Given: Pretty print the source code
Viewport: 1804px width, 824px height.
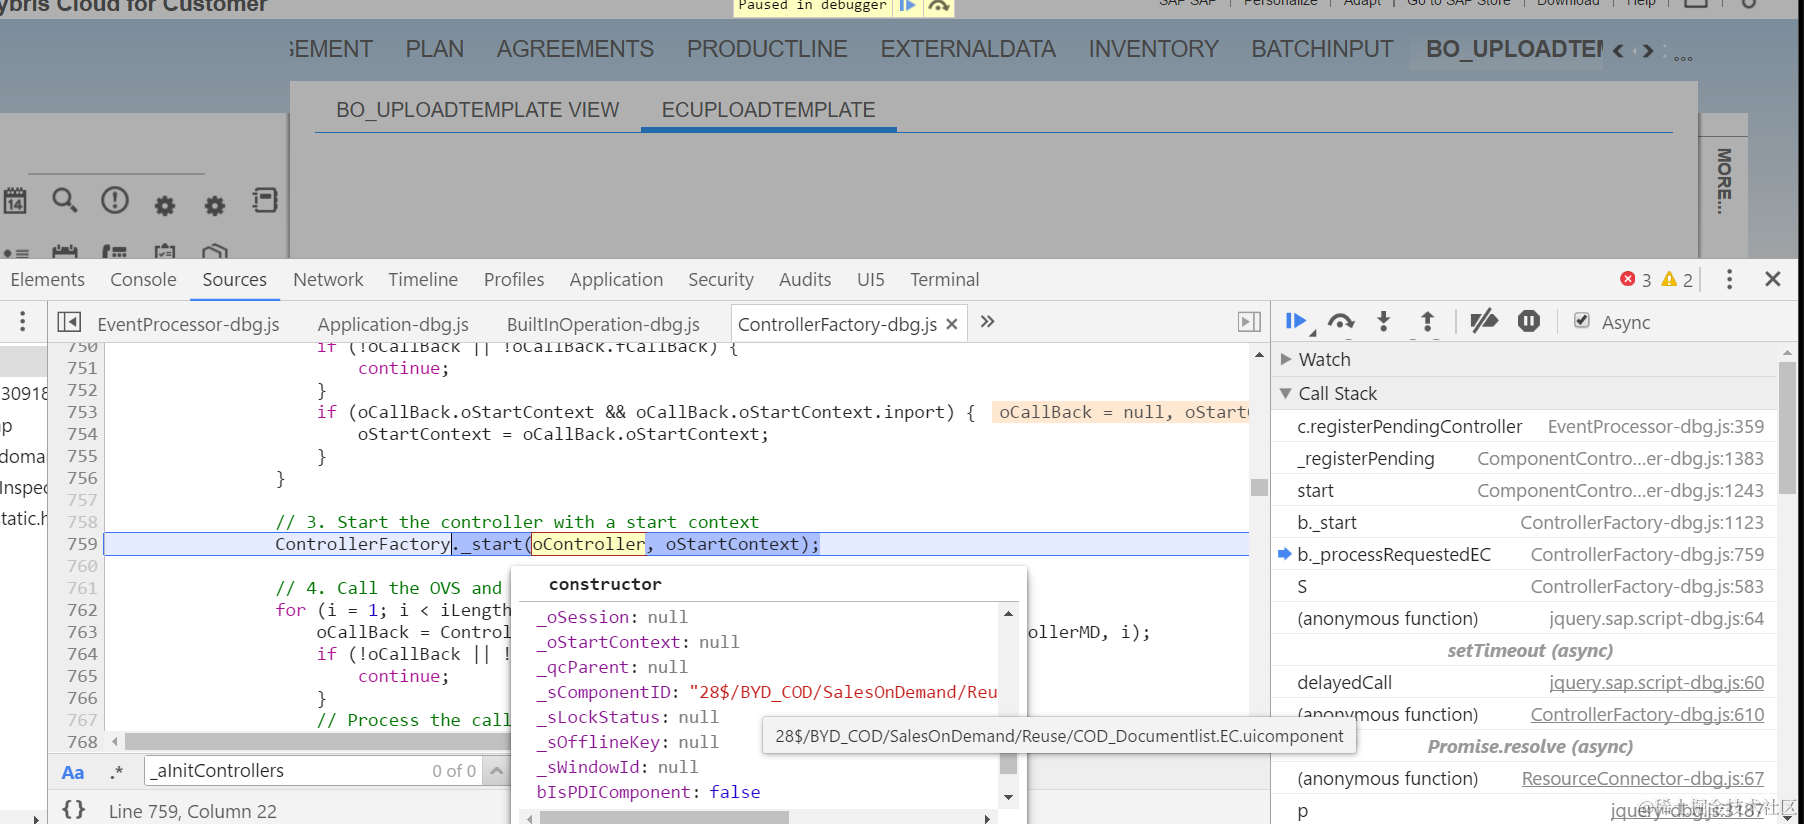Looking at the screenshot, I should tap(74, 809).
